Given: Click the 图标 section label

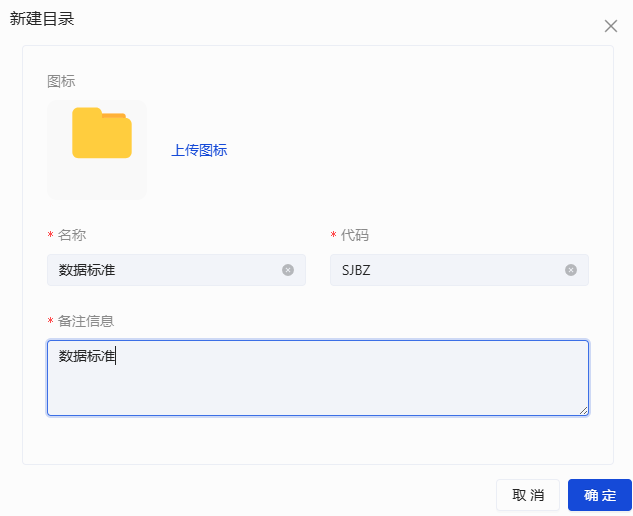Looking at the screenshot, I should 61,81.
